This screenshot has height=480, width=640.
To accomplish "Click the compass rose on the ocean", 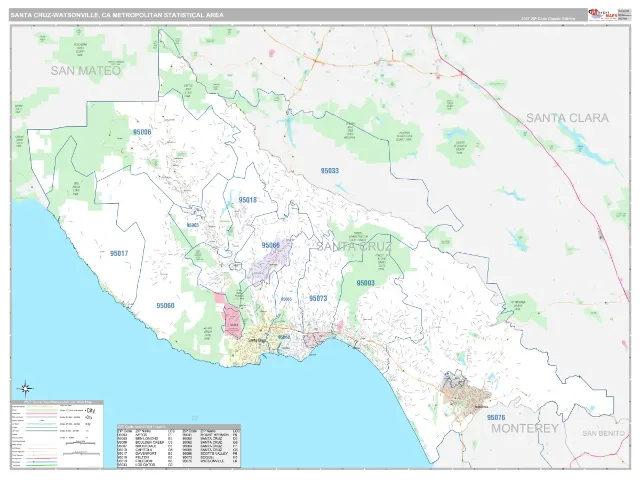I will [x=25, y=389].
